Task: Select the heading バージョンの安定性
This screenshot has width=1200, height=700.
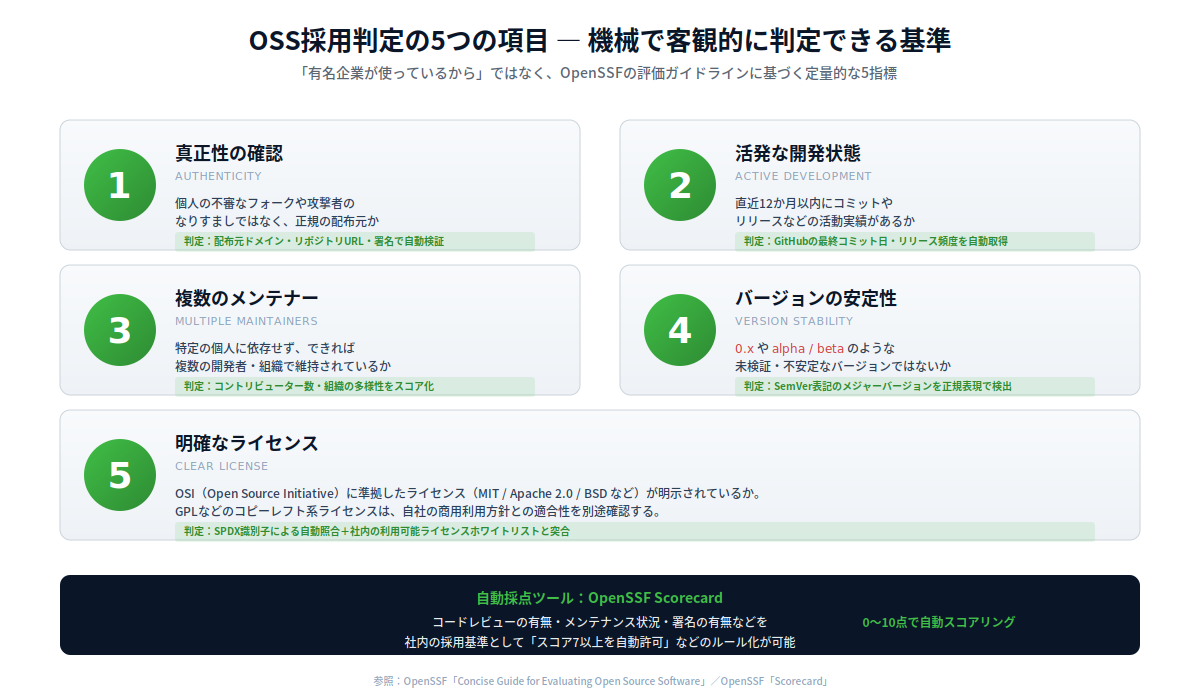Action: pyautogui.click(x=816, y=298)
